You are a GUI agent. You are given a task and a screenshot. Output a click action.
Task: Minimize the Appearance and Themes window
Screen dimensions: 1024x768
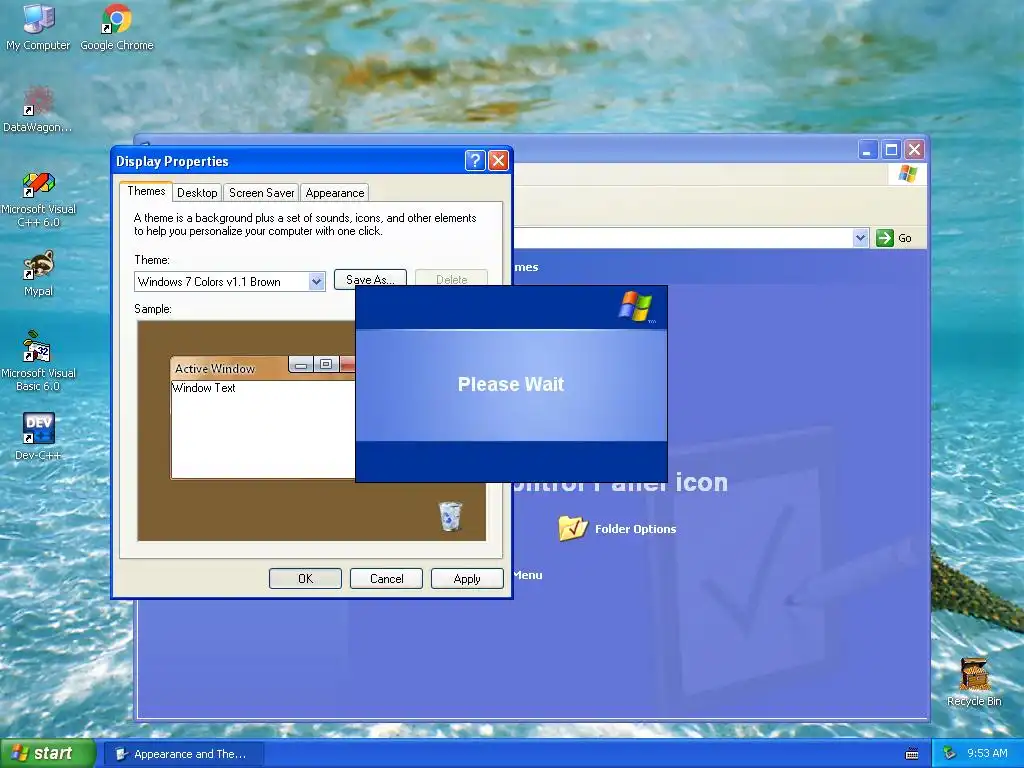(x=867, y=150)
